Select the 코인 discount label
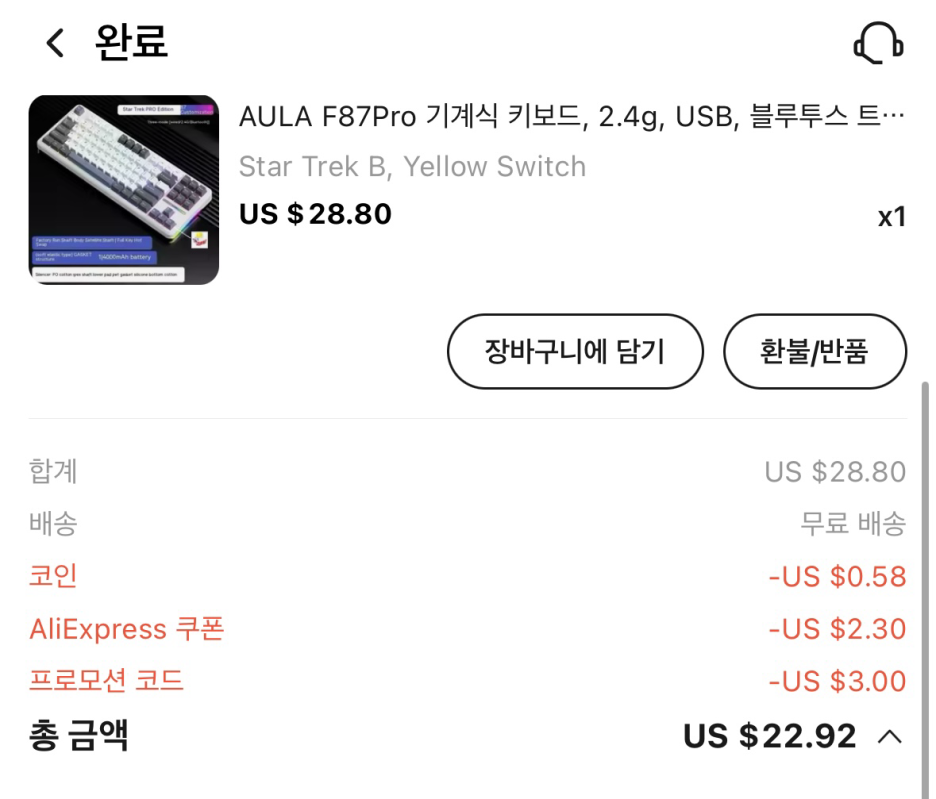This screenshot has width=936, height=799. [x=53, y=576]
